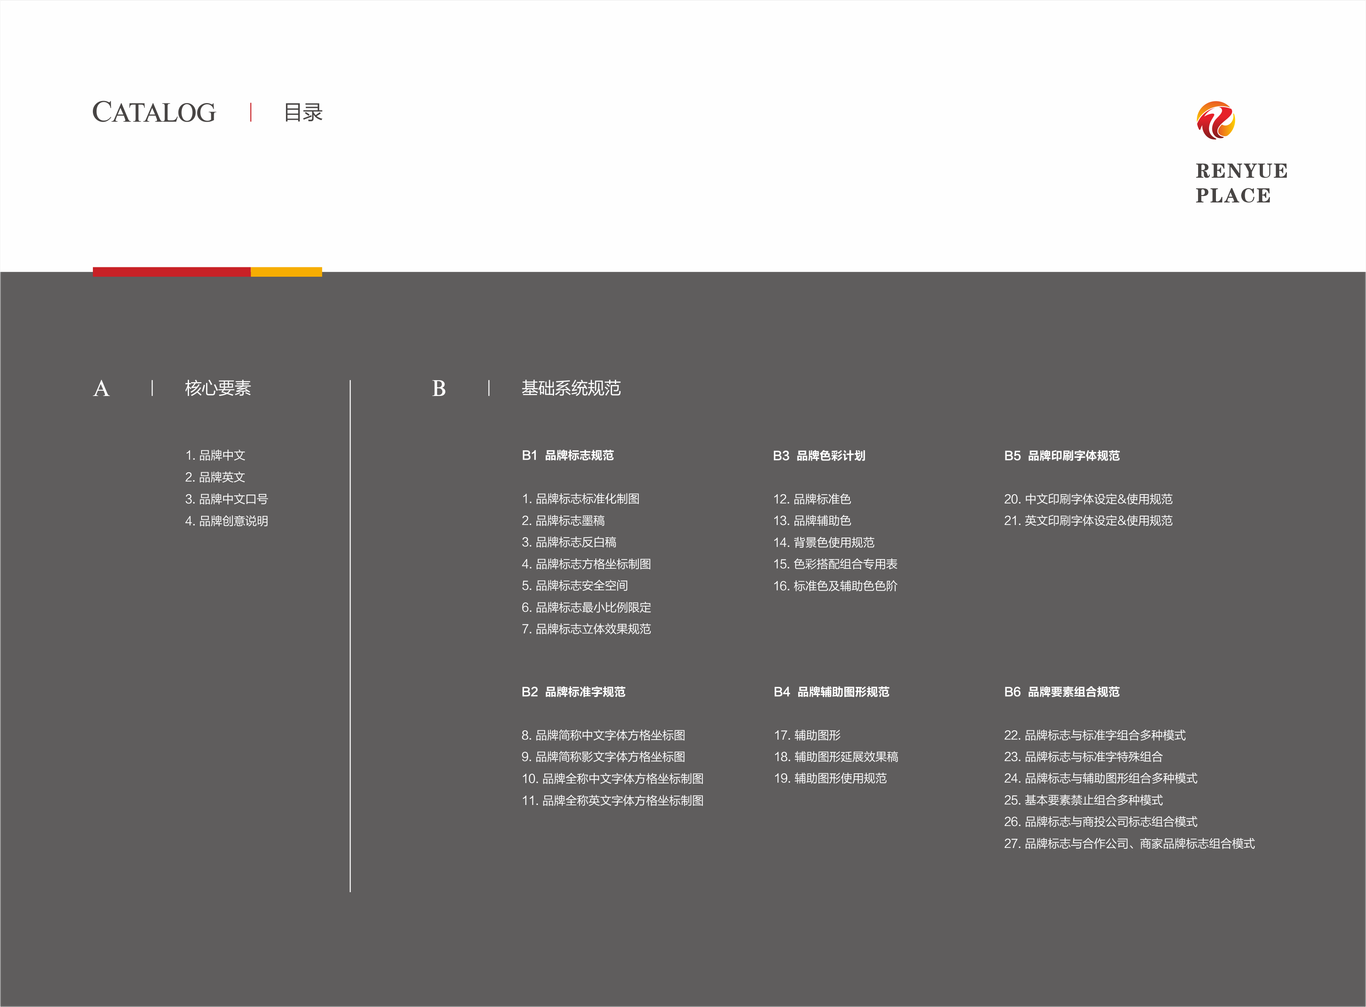Click 7. 品牌标志立体效果规范
The height and width of the screenshot is (1007, 1366).
[586, 629]
